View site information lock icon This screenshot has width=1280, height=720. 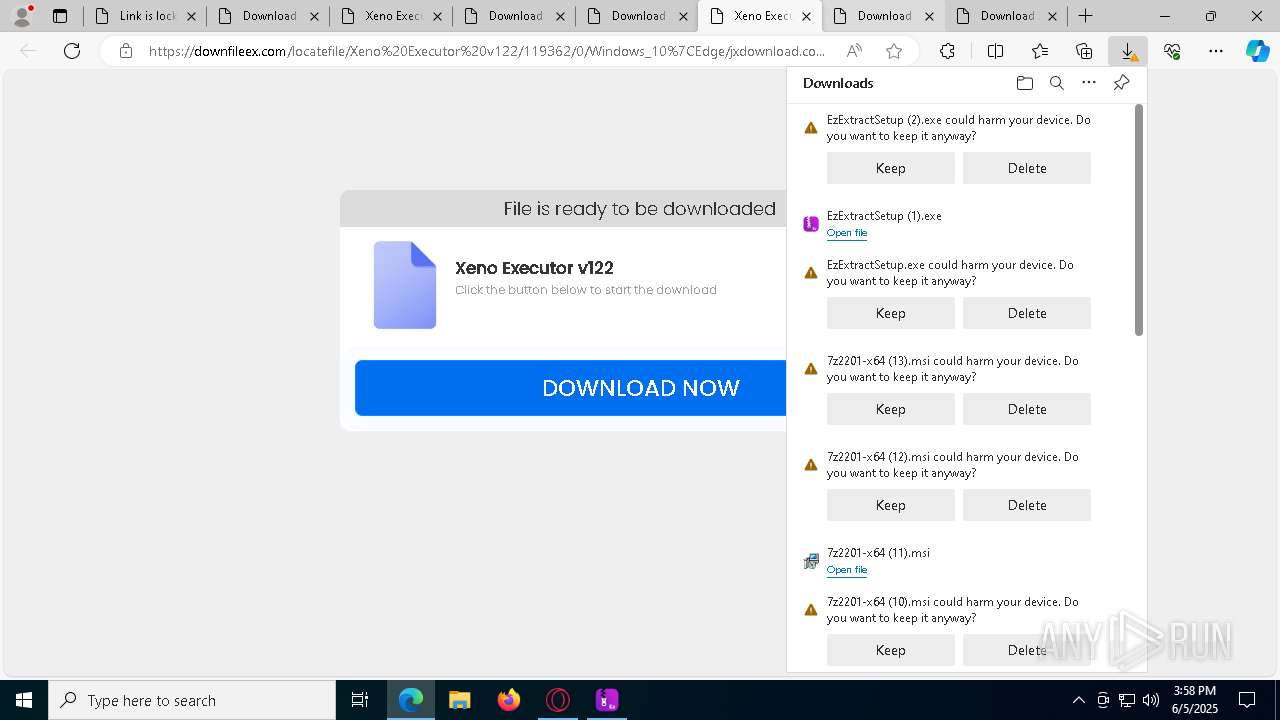pyautogui.click(x=126, y=51)
